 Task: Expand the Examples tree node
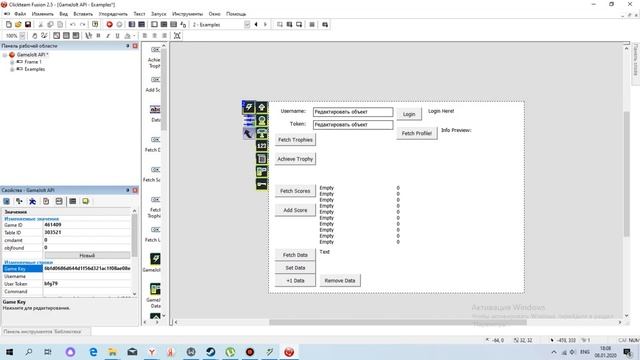pos(12,69)
